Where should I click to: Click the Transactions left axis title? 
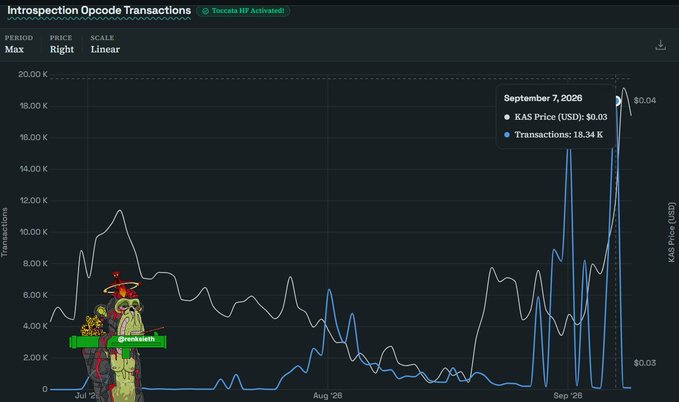[4, 232]
